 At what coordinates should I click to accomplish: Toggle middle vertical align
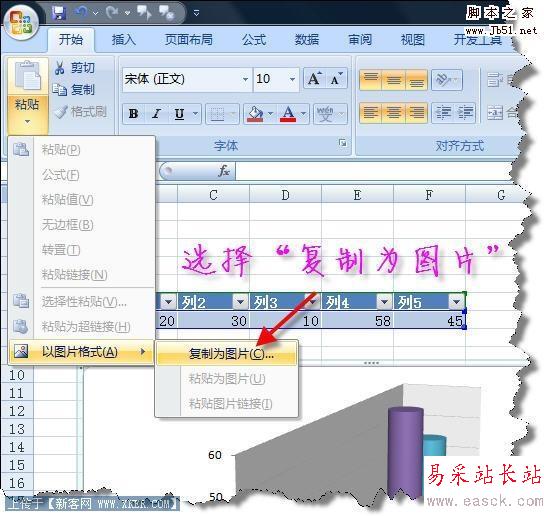click(x=393, y=79)
